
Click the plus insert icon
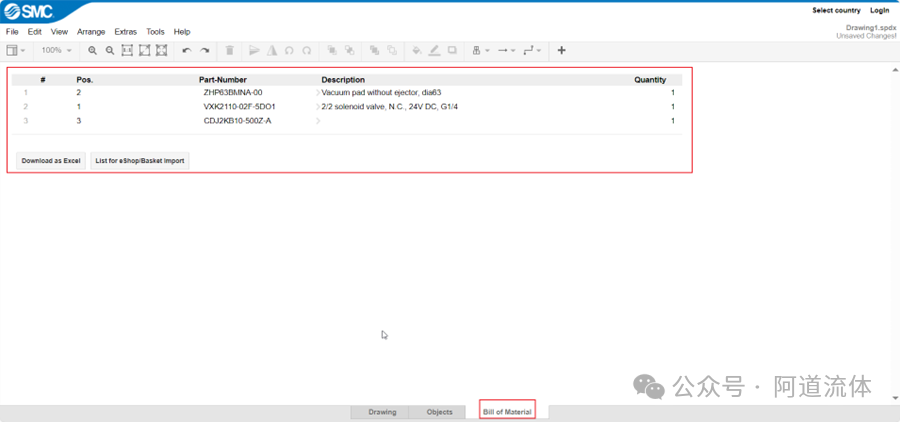coord(561,51)
